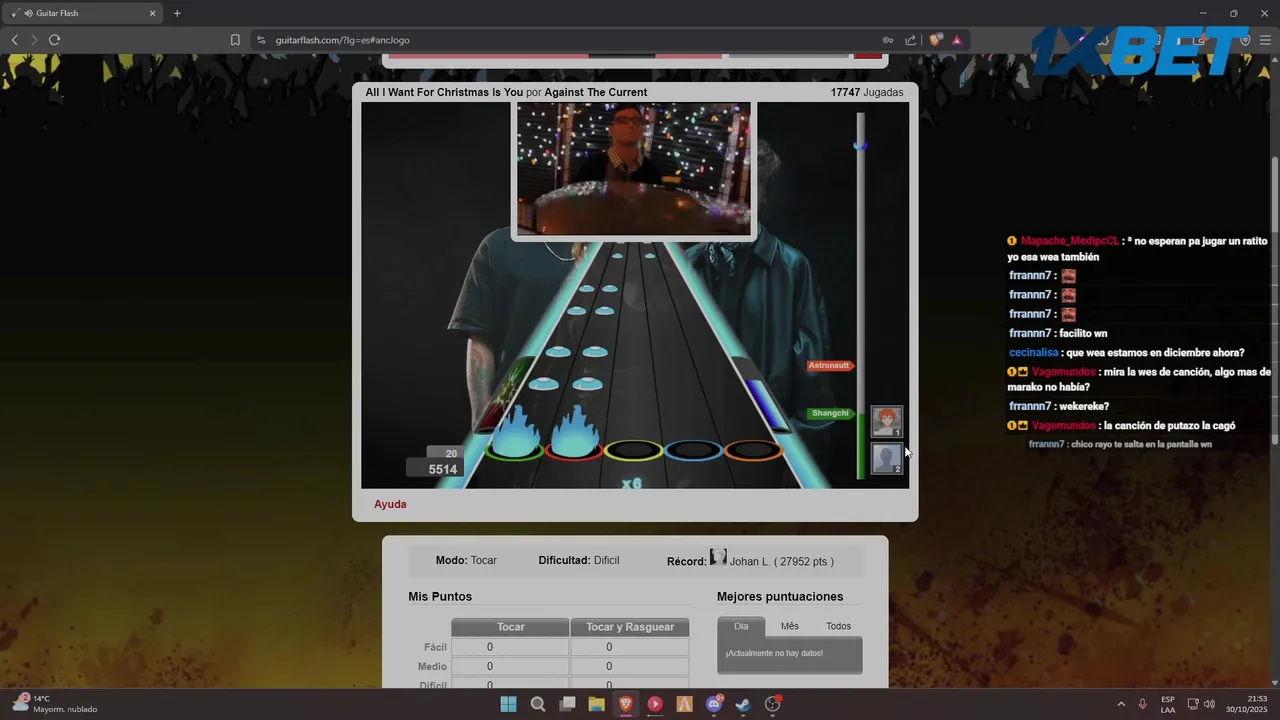The image size is (1280, 720).
Task: Show hidden system tray icons
Action: pos(1120,704)
